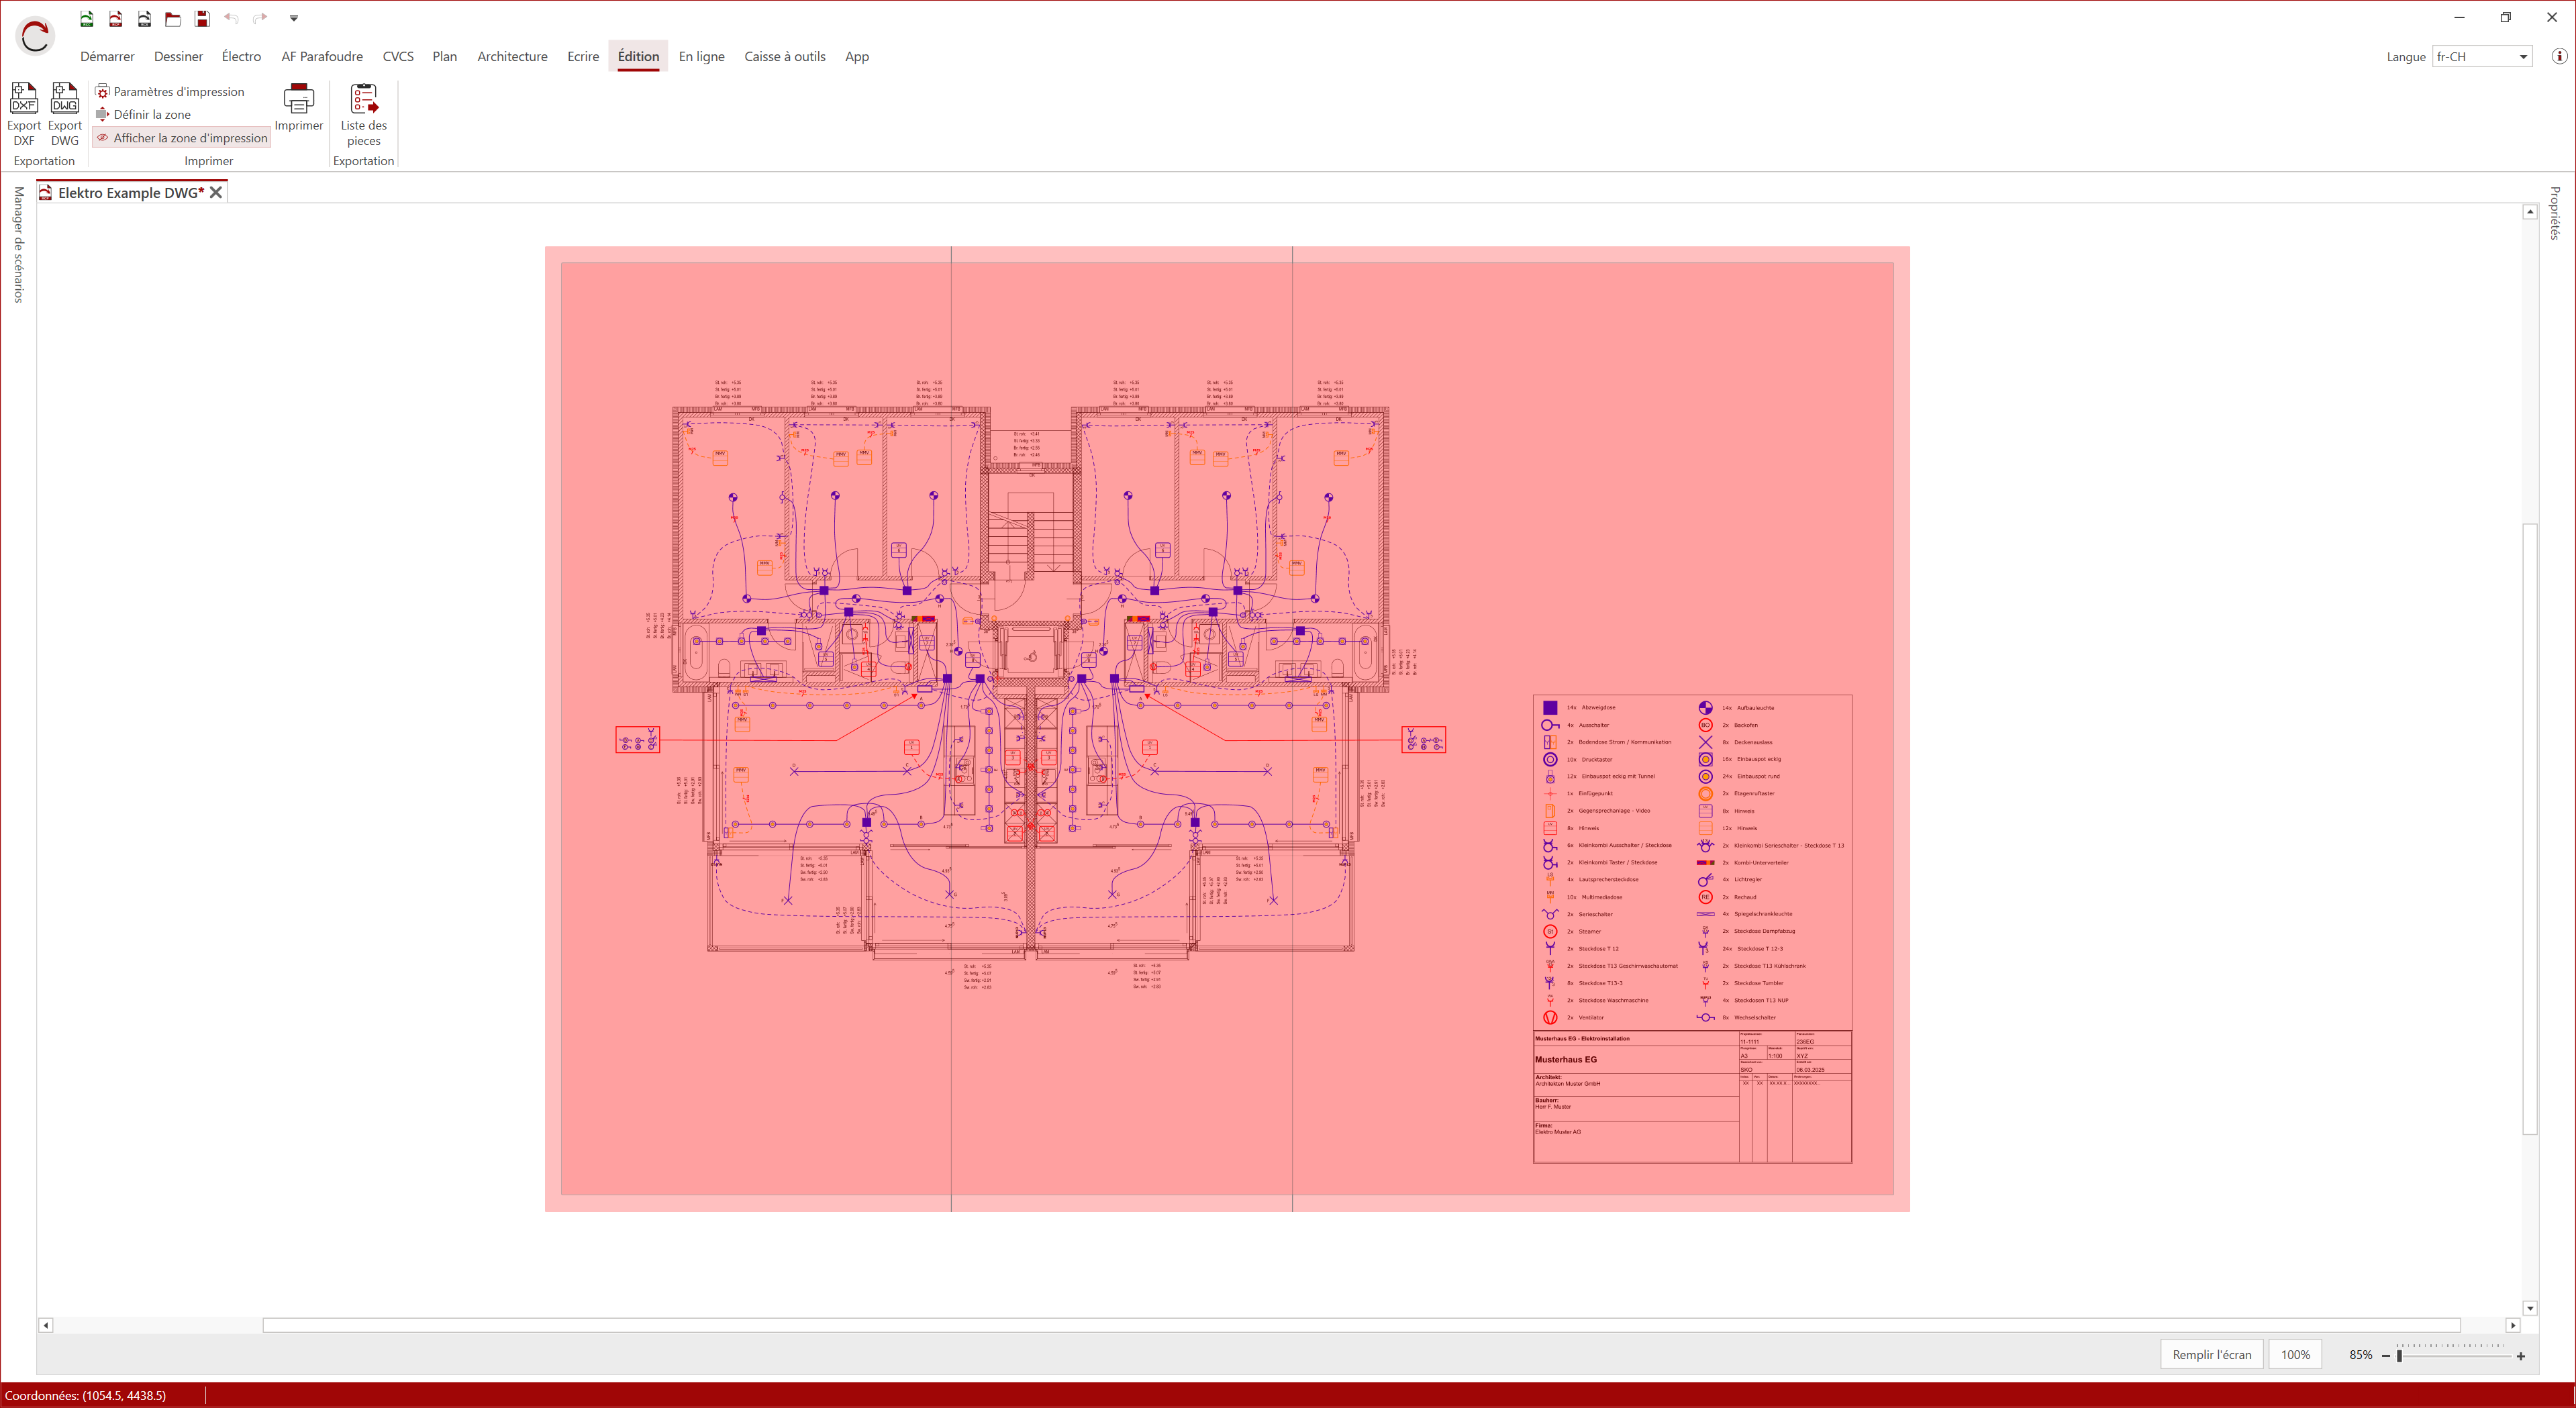The width and height of the screenshot is (2576, 1408).
Task: Click the 100% zoom button
Action: (x=2294, y=1355)
